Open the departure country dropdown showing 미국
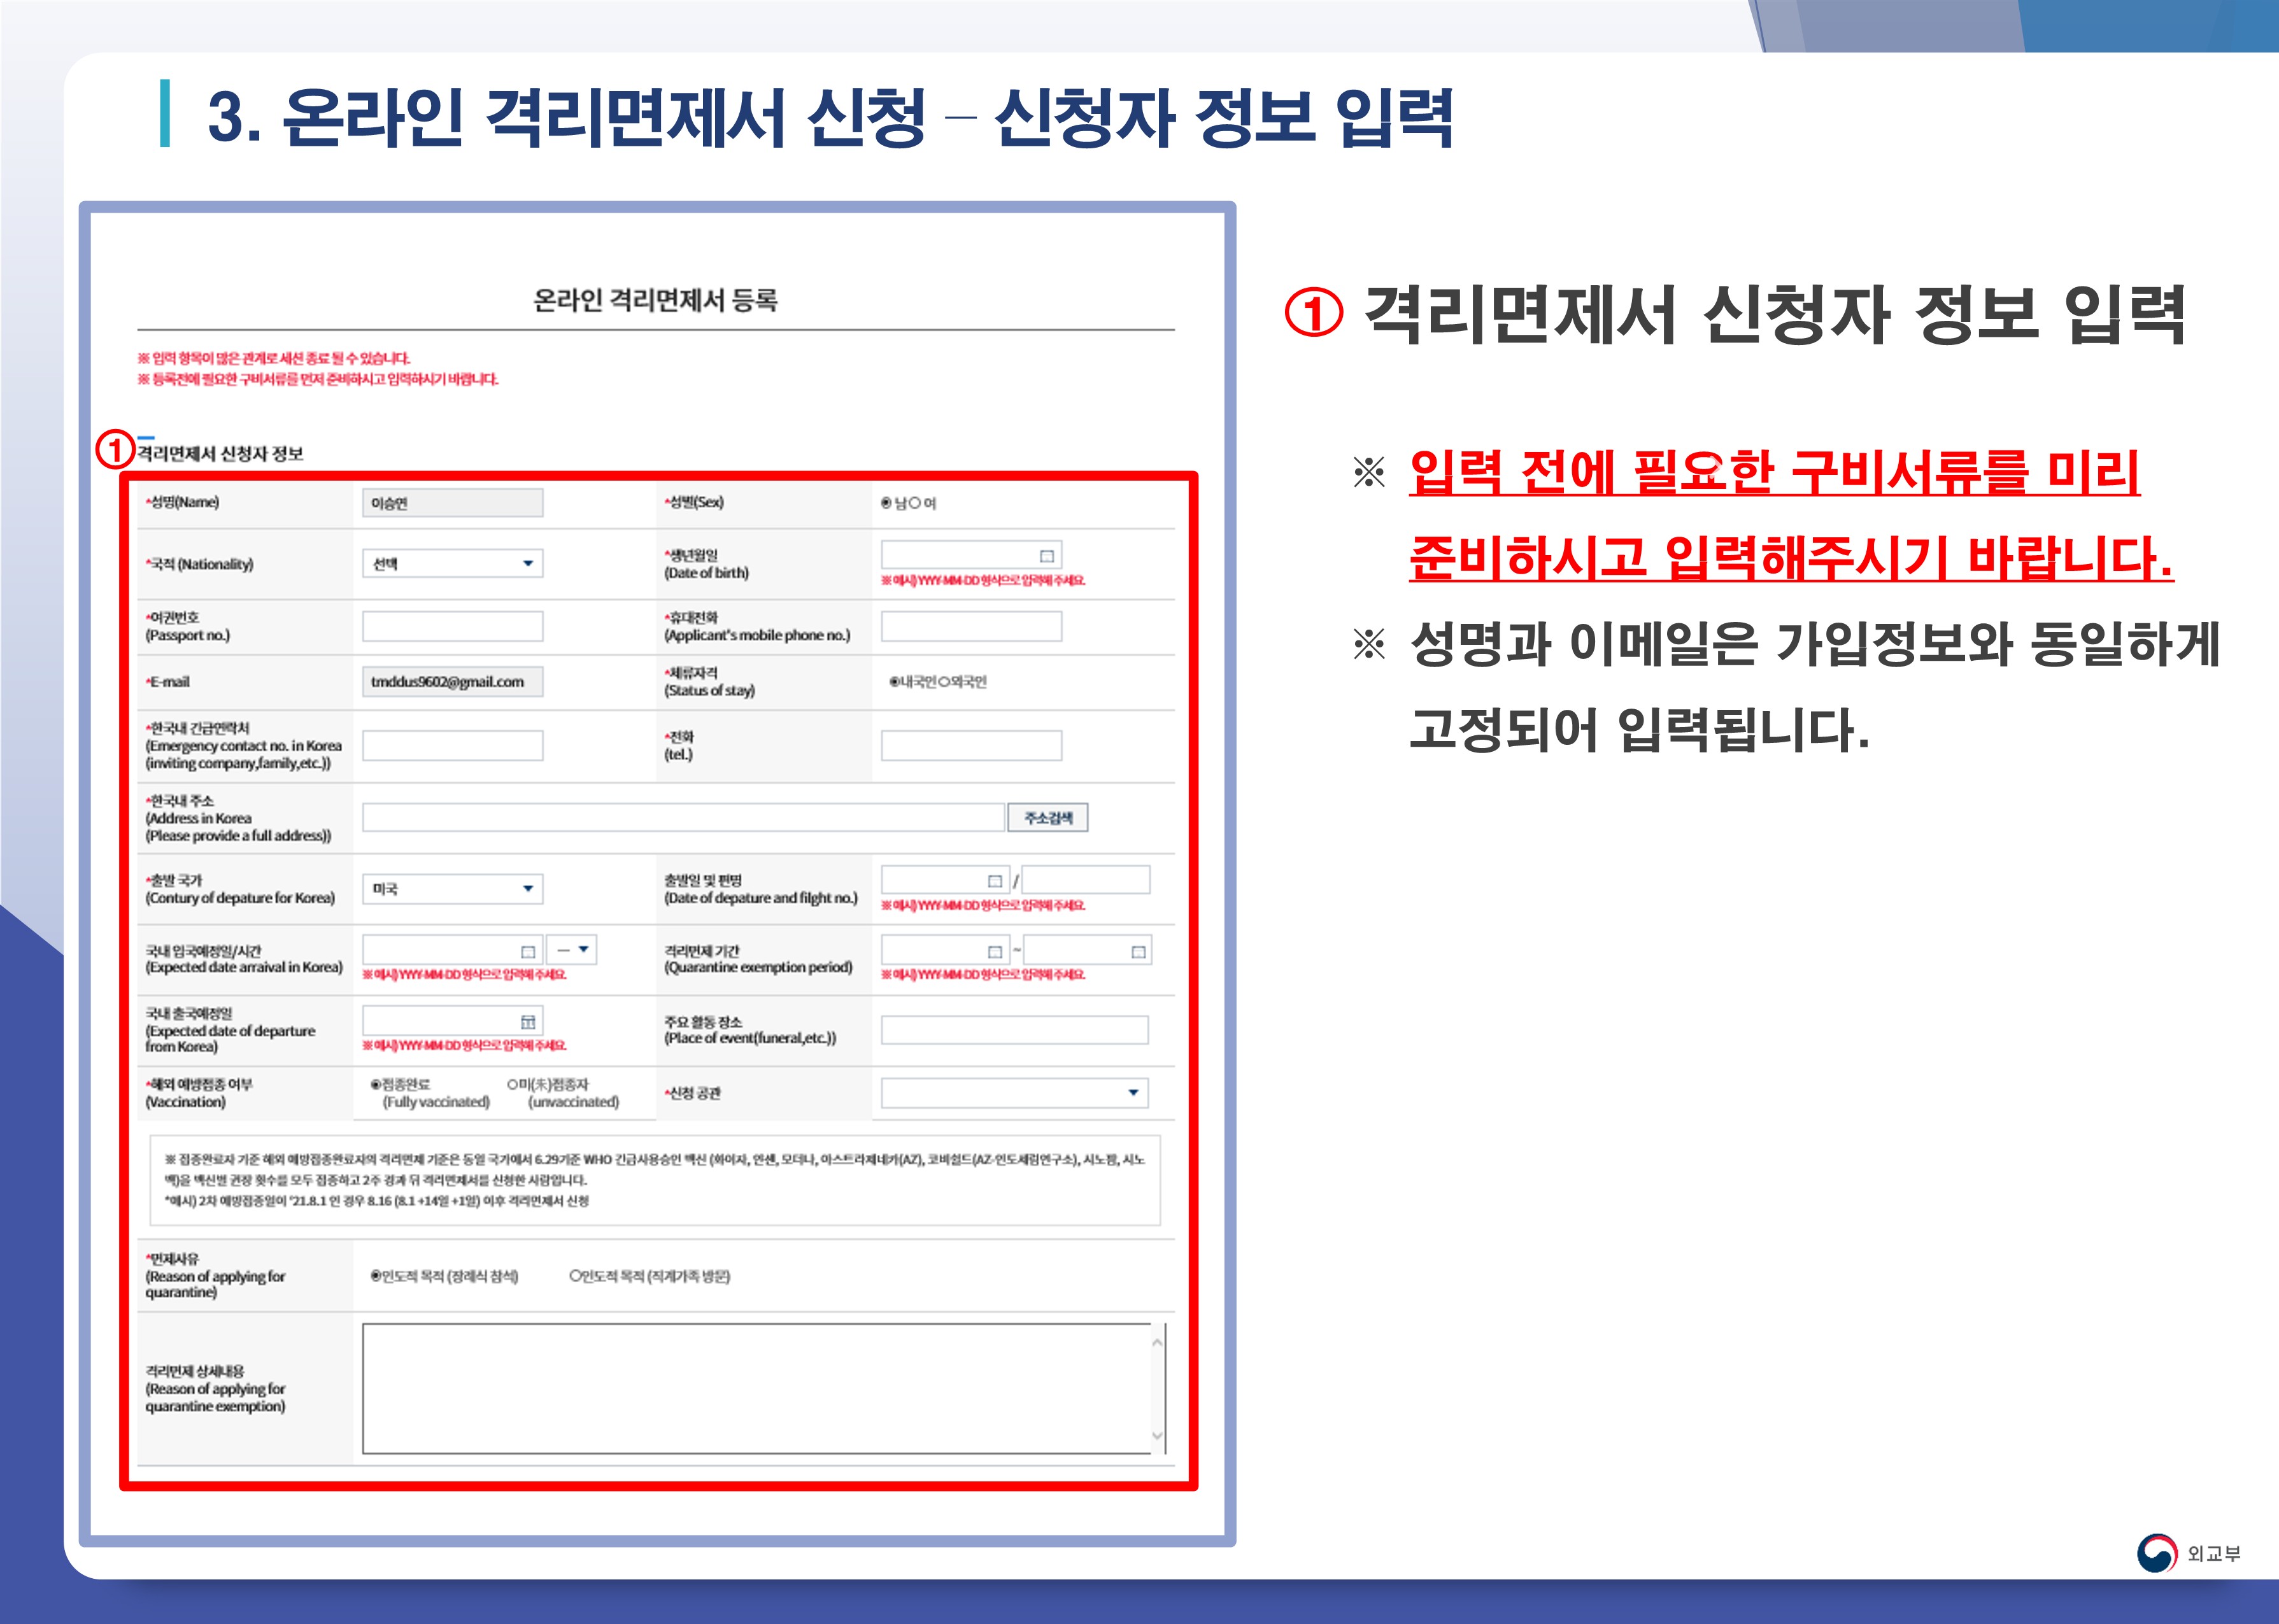This screenshot has height=1624, width=2279. click(x=452, y=889)
